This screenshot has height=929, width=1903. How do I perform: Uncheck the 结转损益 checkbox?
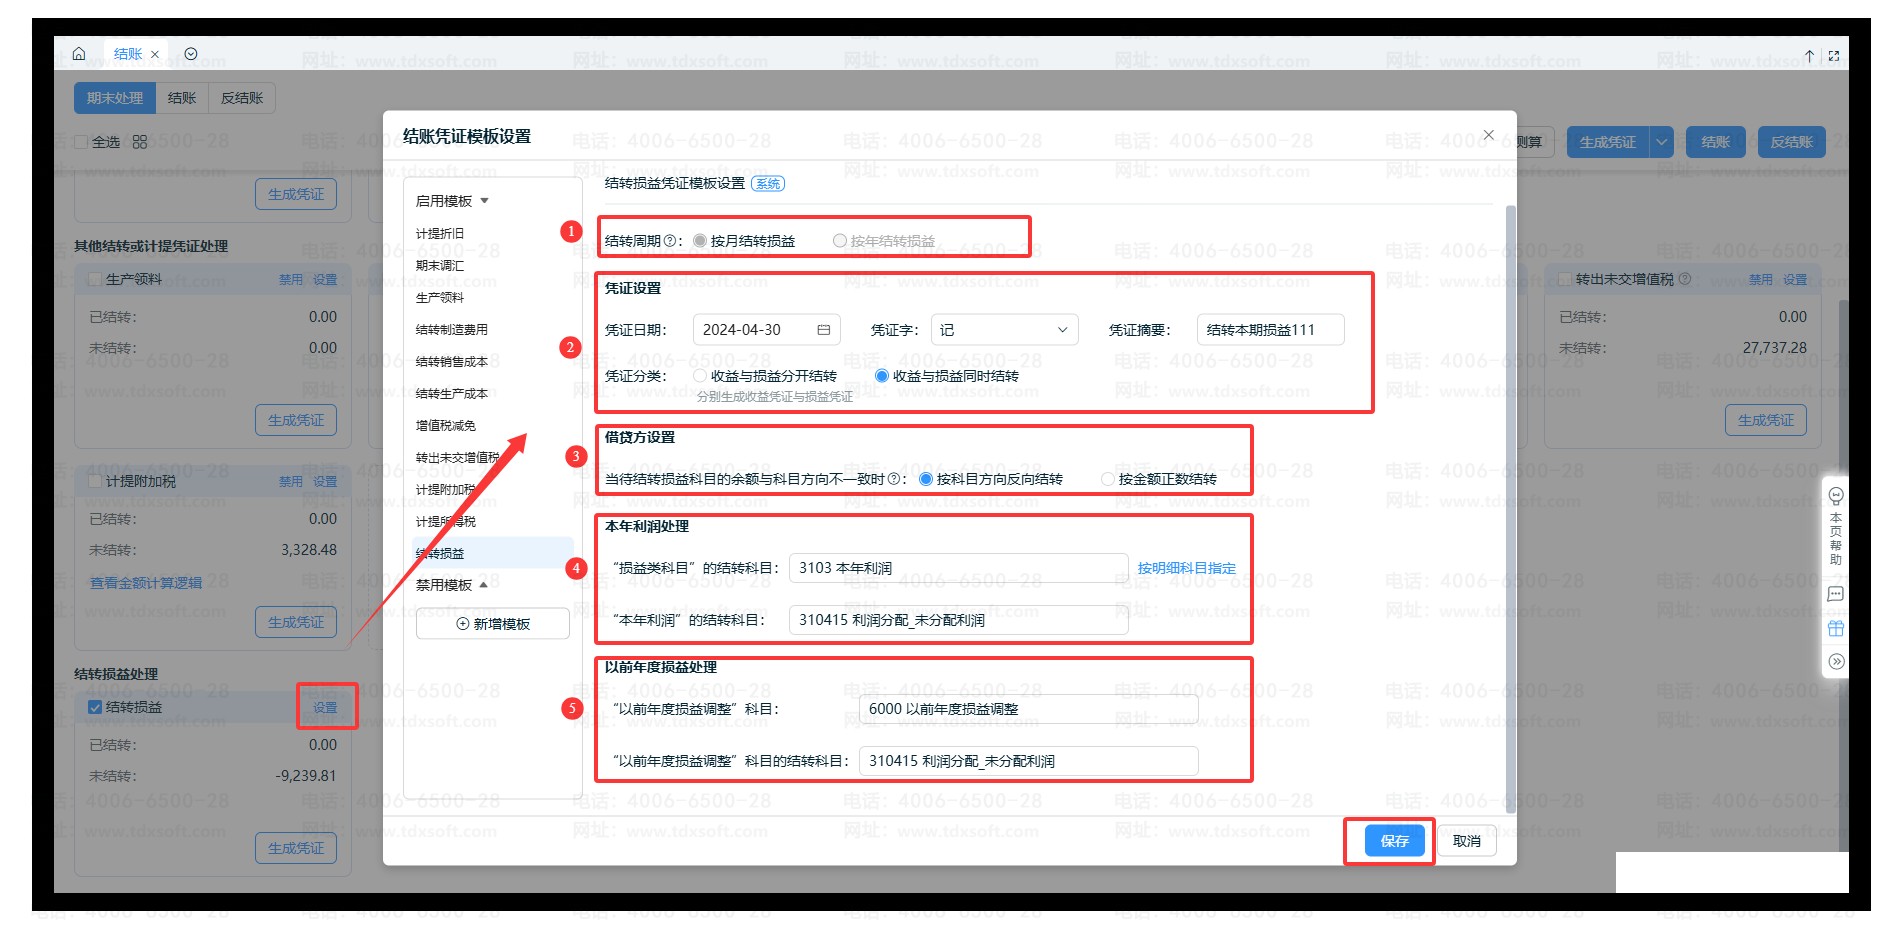(x=95, y=707)
